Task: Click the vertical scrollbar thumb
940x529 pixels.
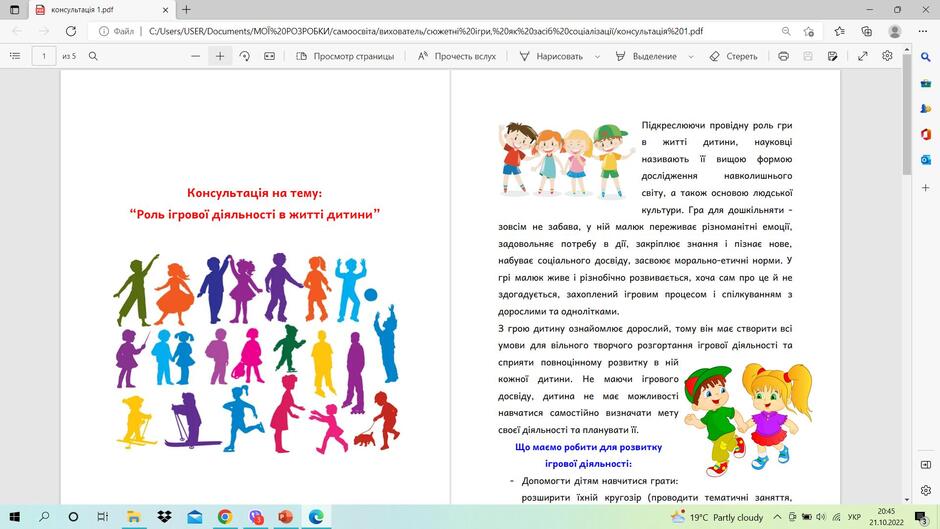Action: coord(906,114)
